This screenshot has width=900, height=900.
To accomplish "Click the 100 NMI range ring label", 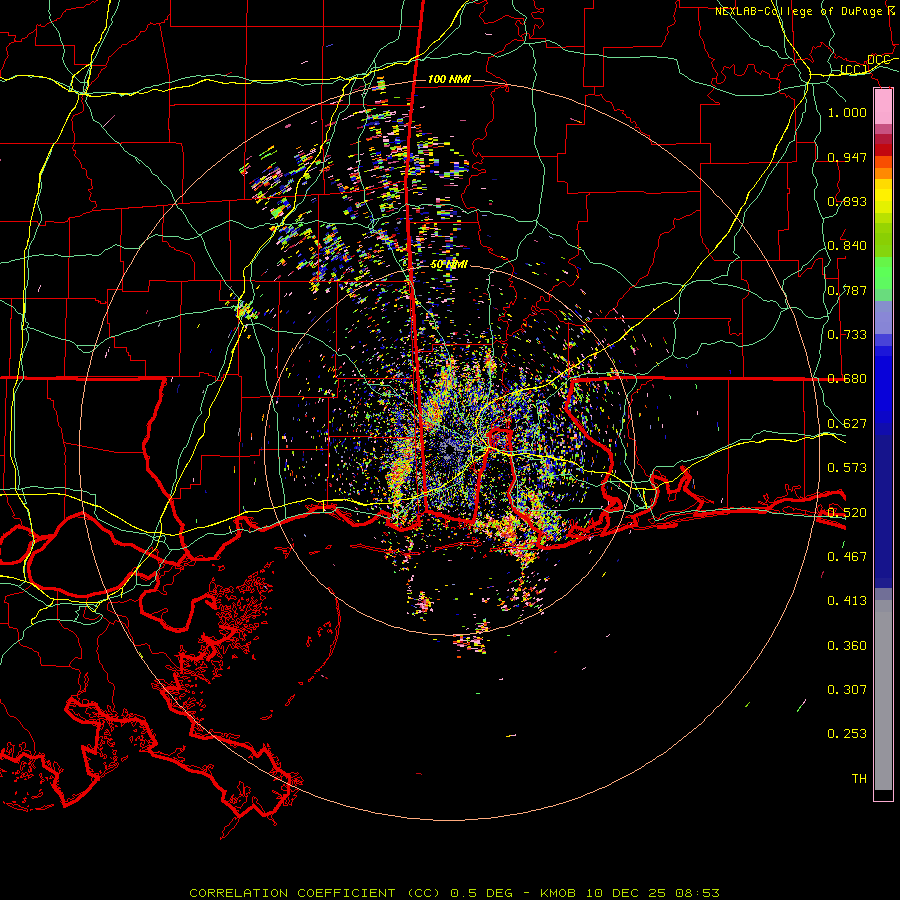I will pyautogui.click(x=449, y=79).
